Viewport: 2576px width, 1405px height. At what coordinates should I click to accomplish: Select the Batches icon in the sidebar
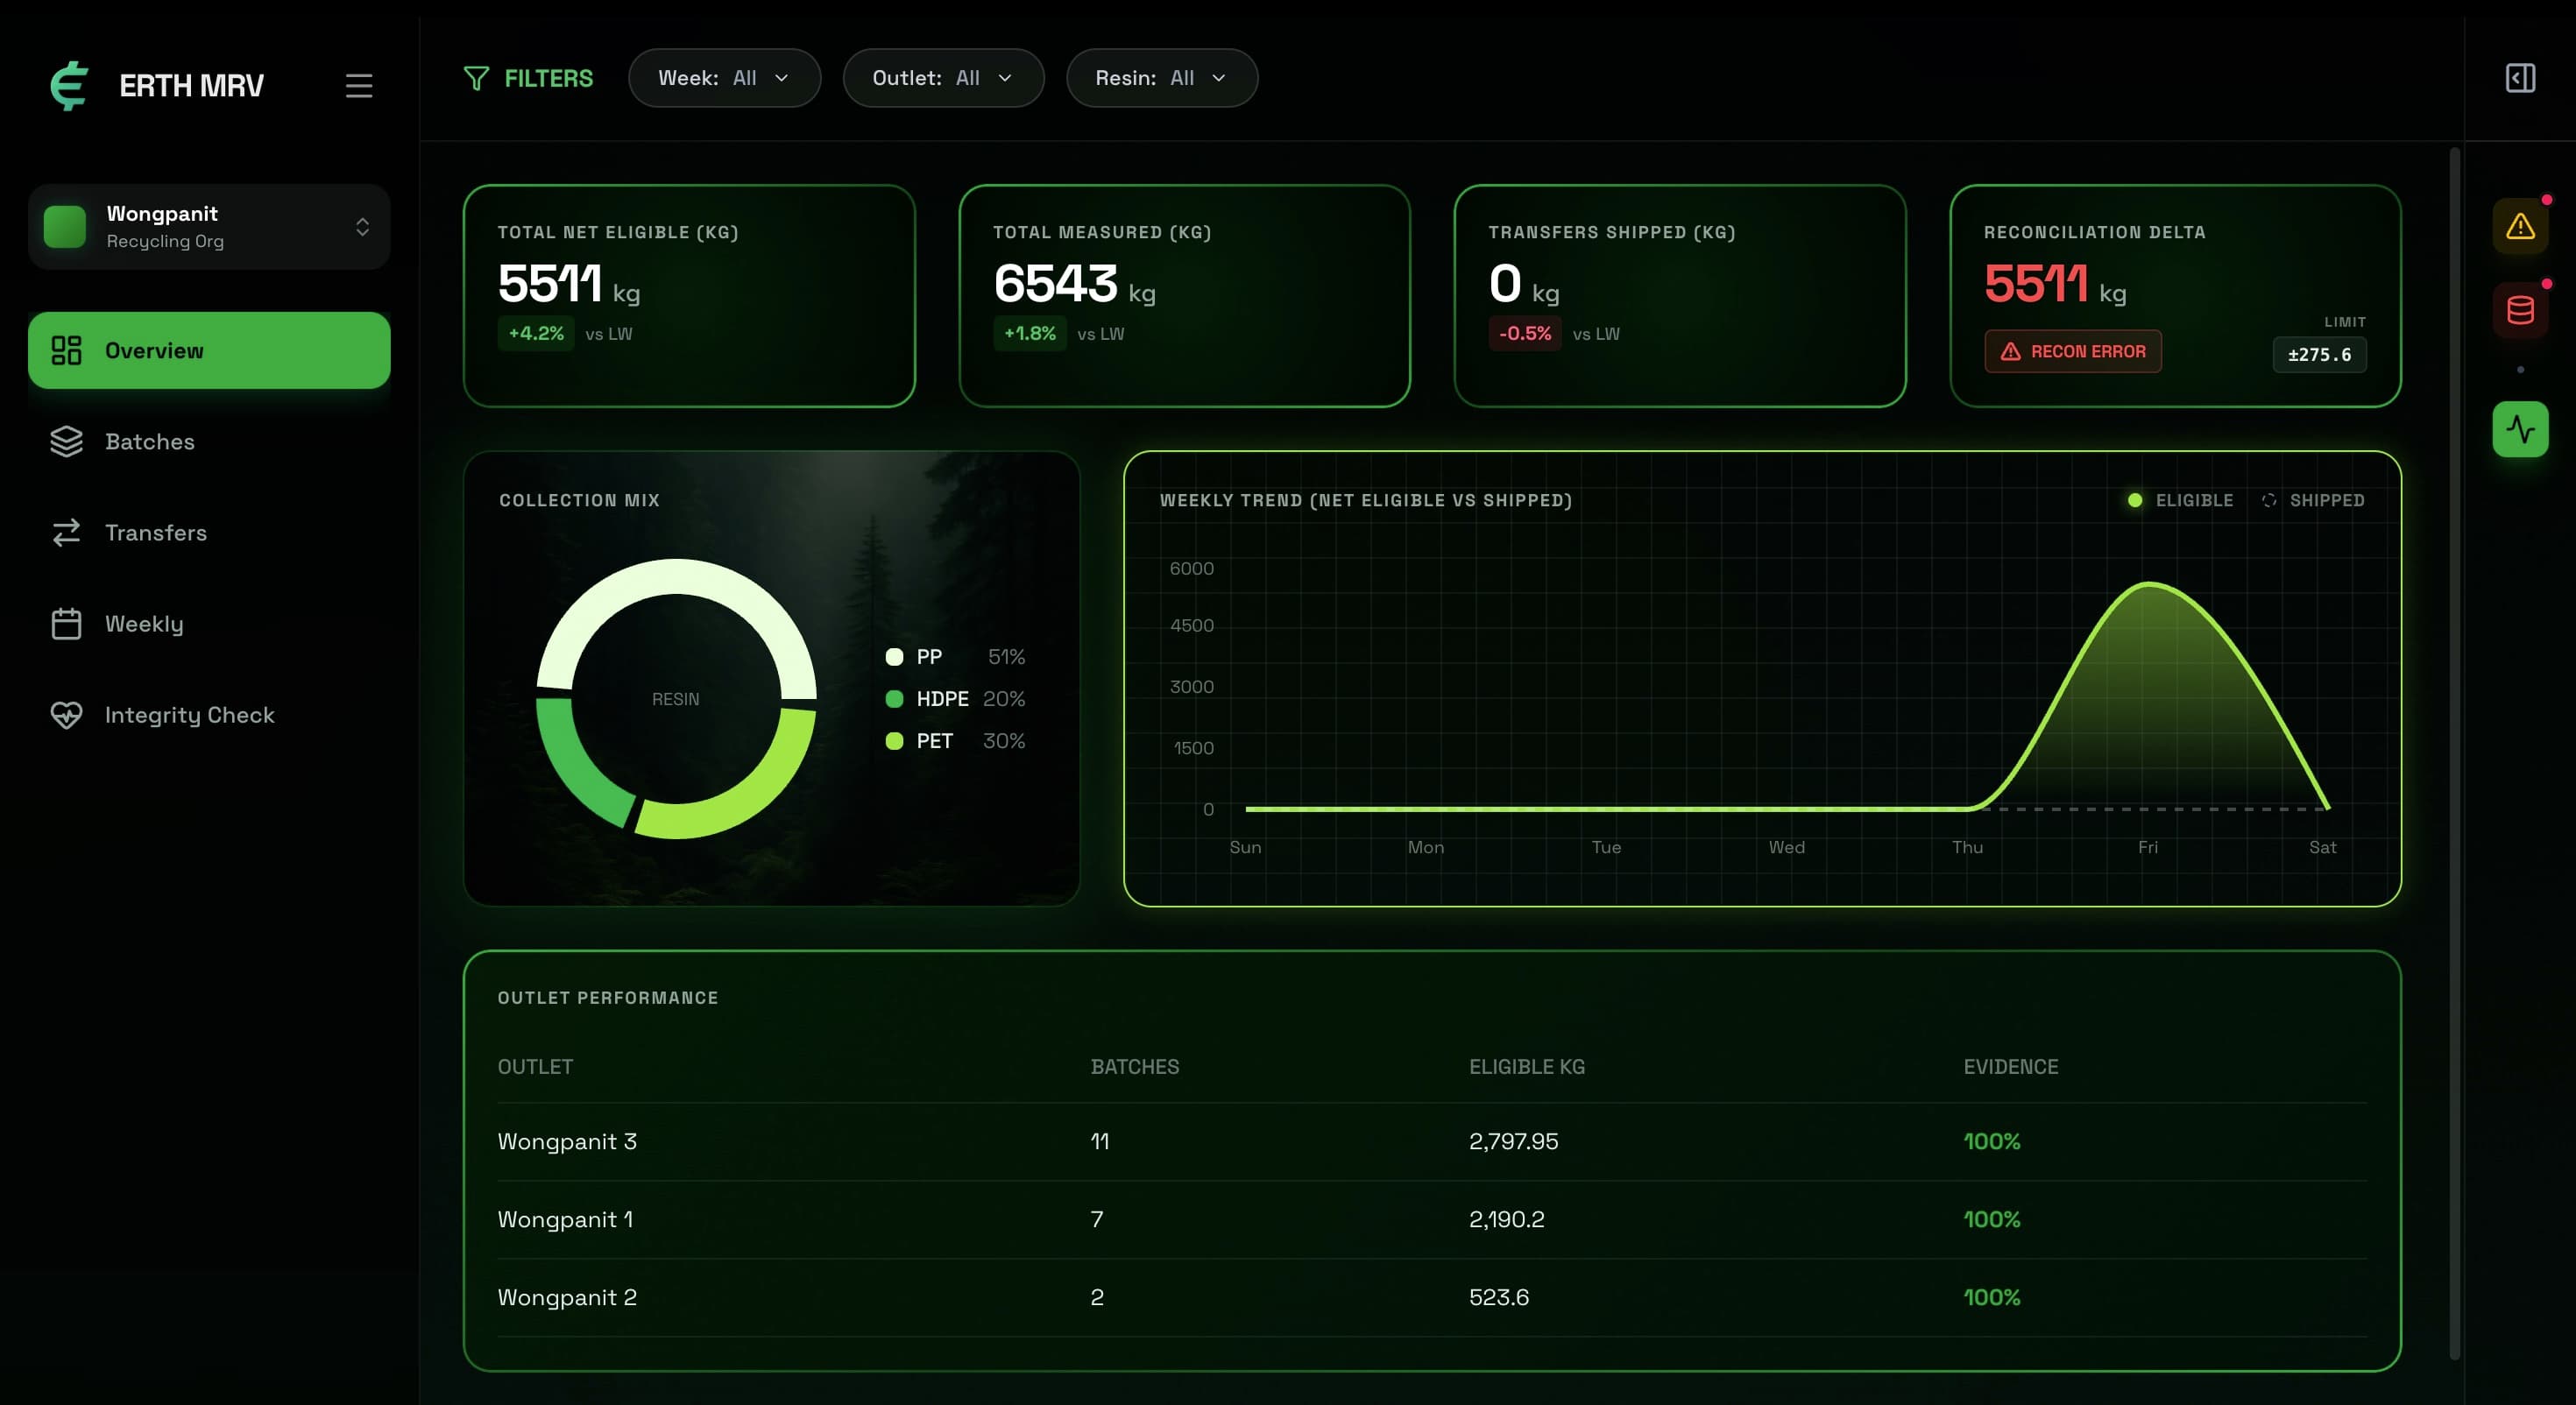(66, 441)
